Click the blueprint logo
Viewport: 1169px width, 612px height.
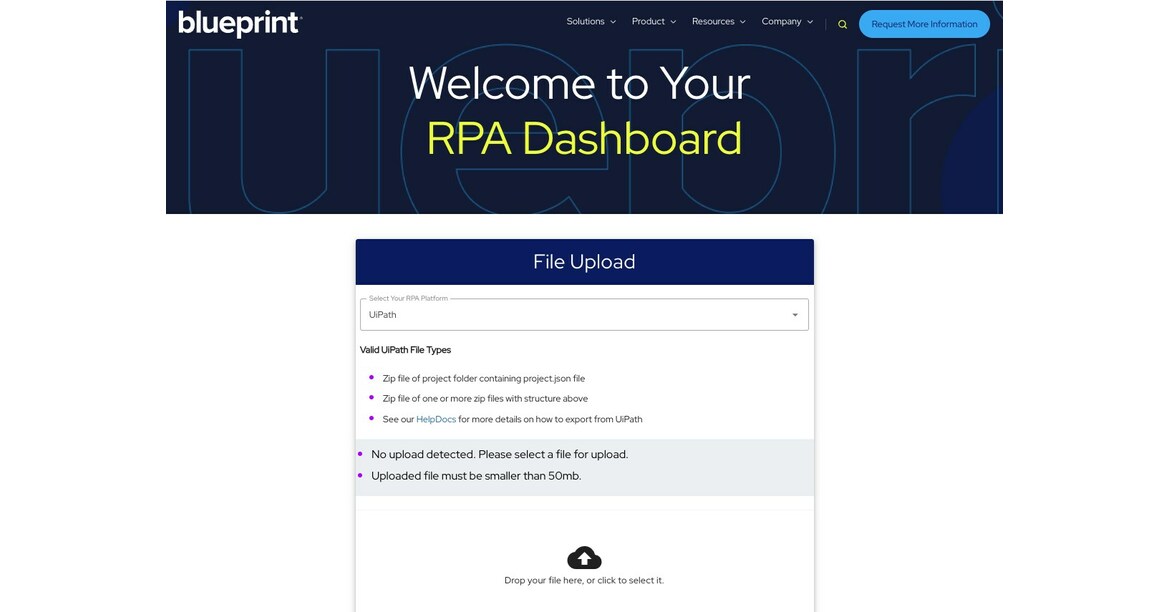point(239,24)
